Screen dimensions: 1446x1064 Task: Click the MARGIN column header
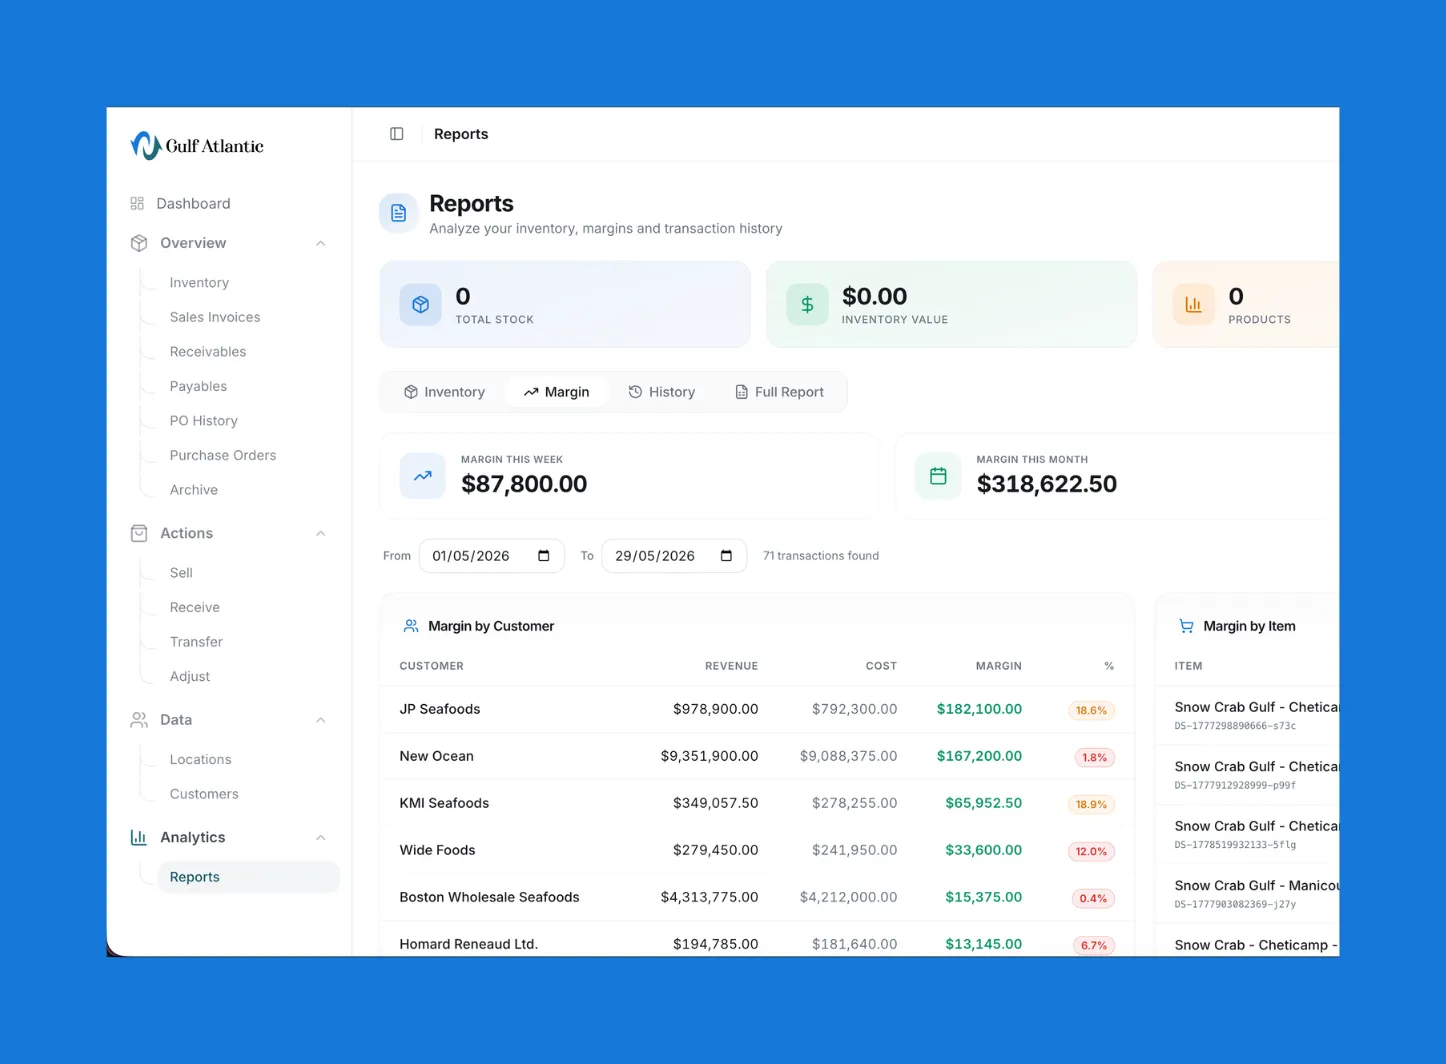(999, 666)
